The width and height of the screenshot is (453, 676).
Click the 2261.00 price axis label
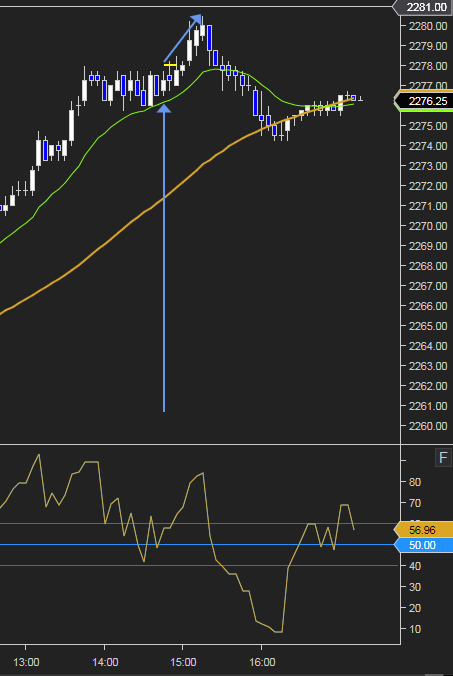coord(428,406)
